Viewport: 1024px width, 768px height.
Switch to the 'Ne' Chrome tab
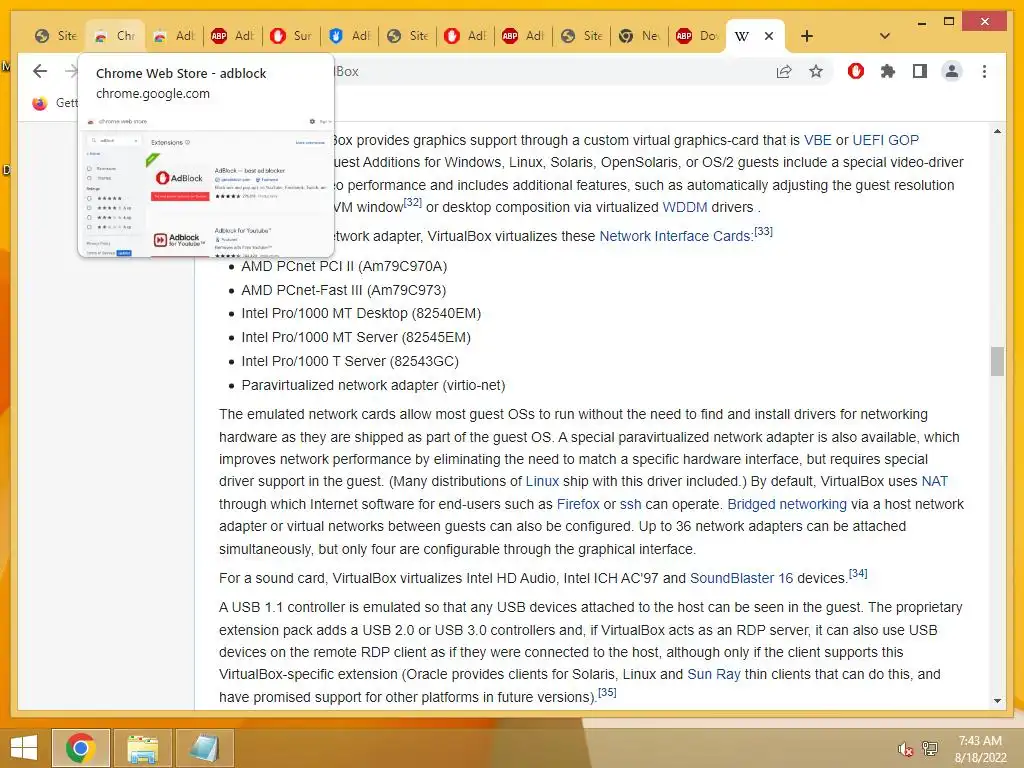point(640,36)
